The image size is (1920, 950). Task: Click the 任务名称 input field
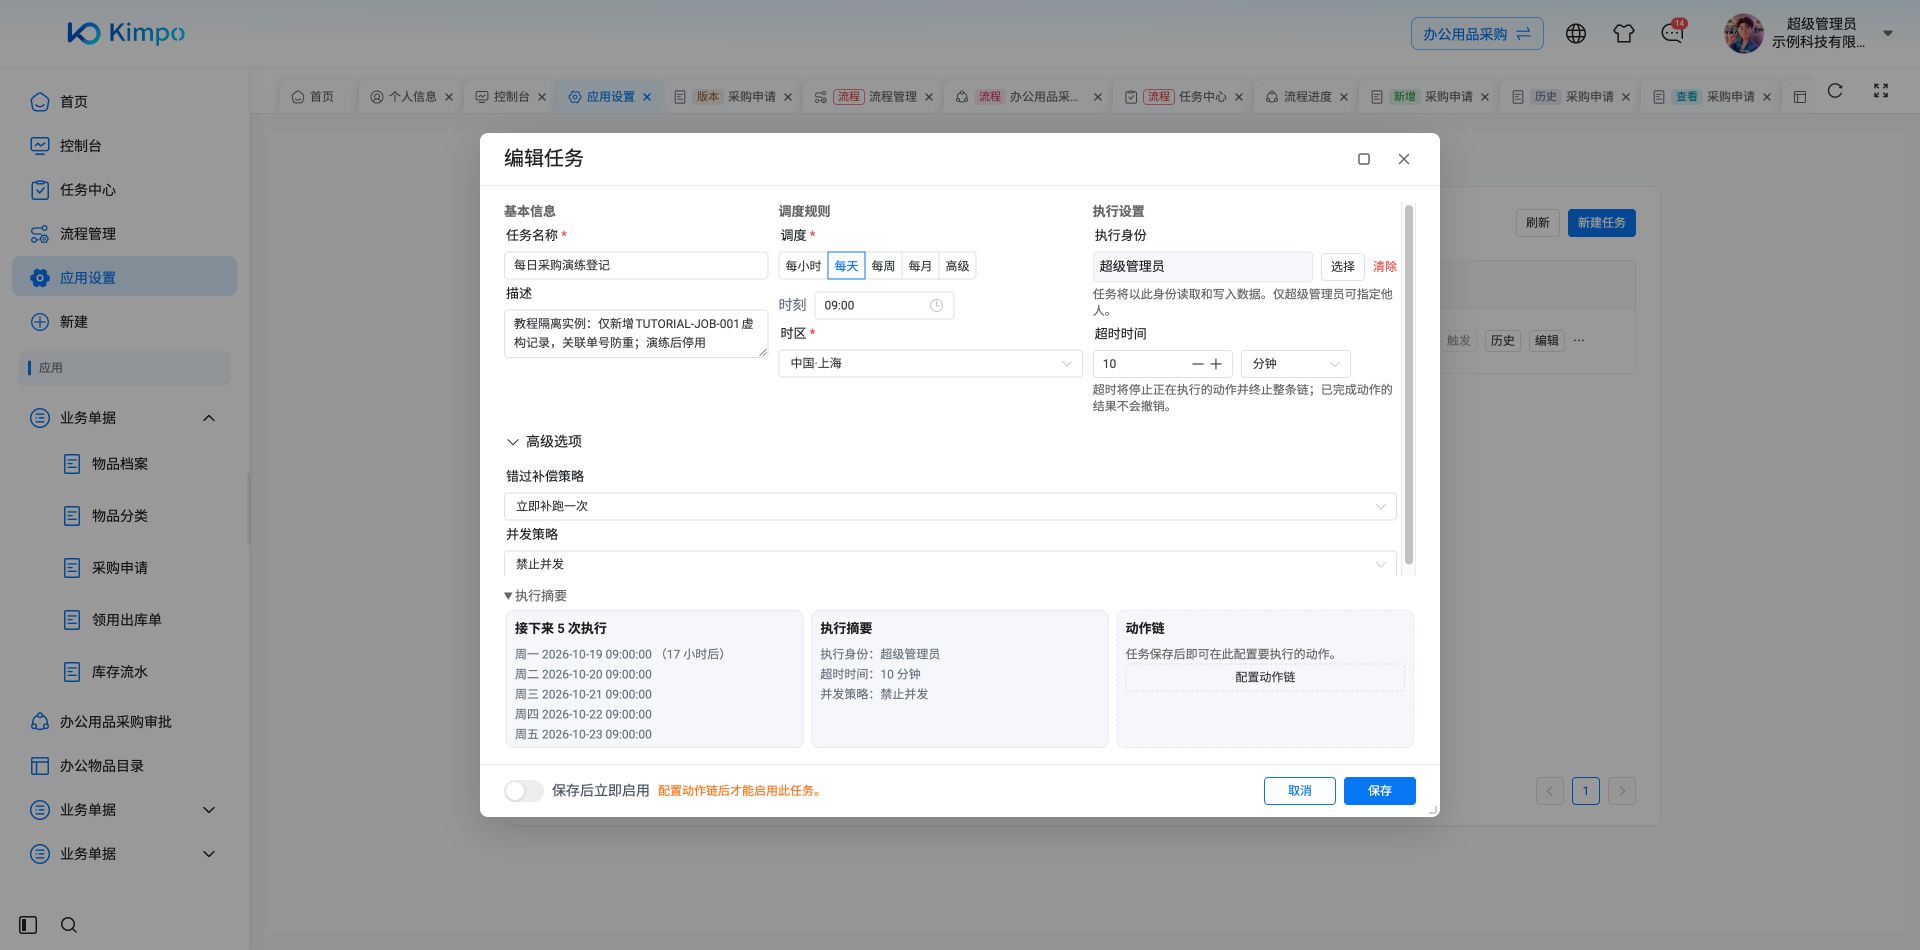coord(636,266)
